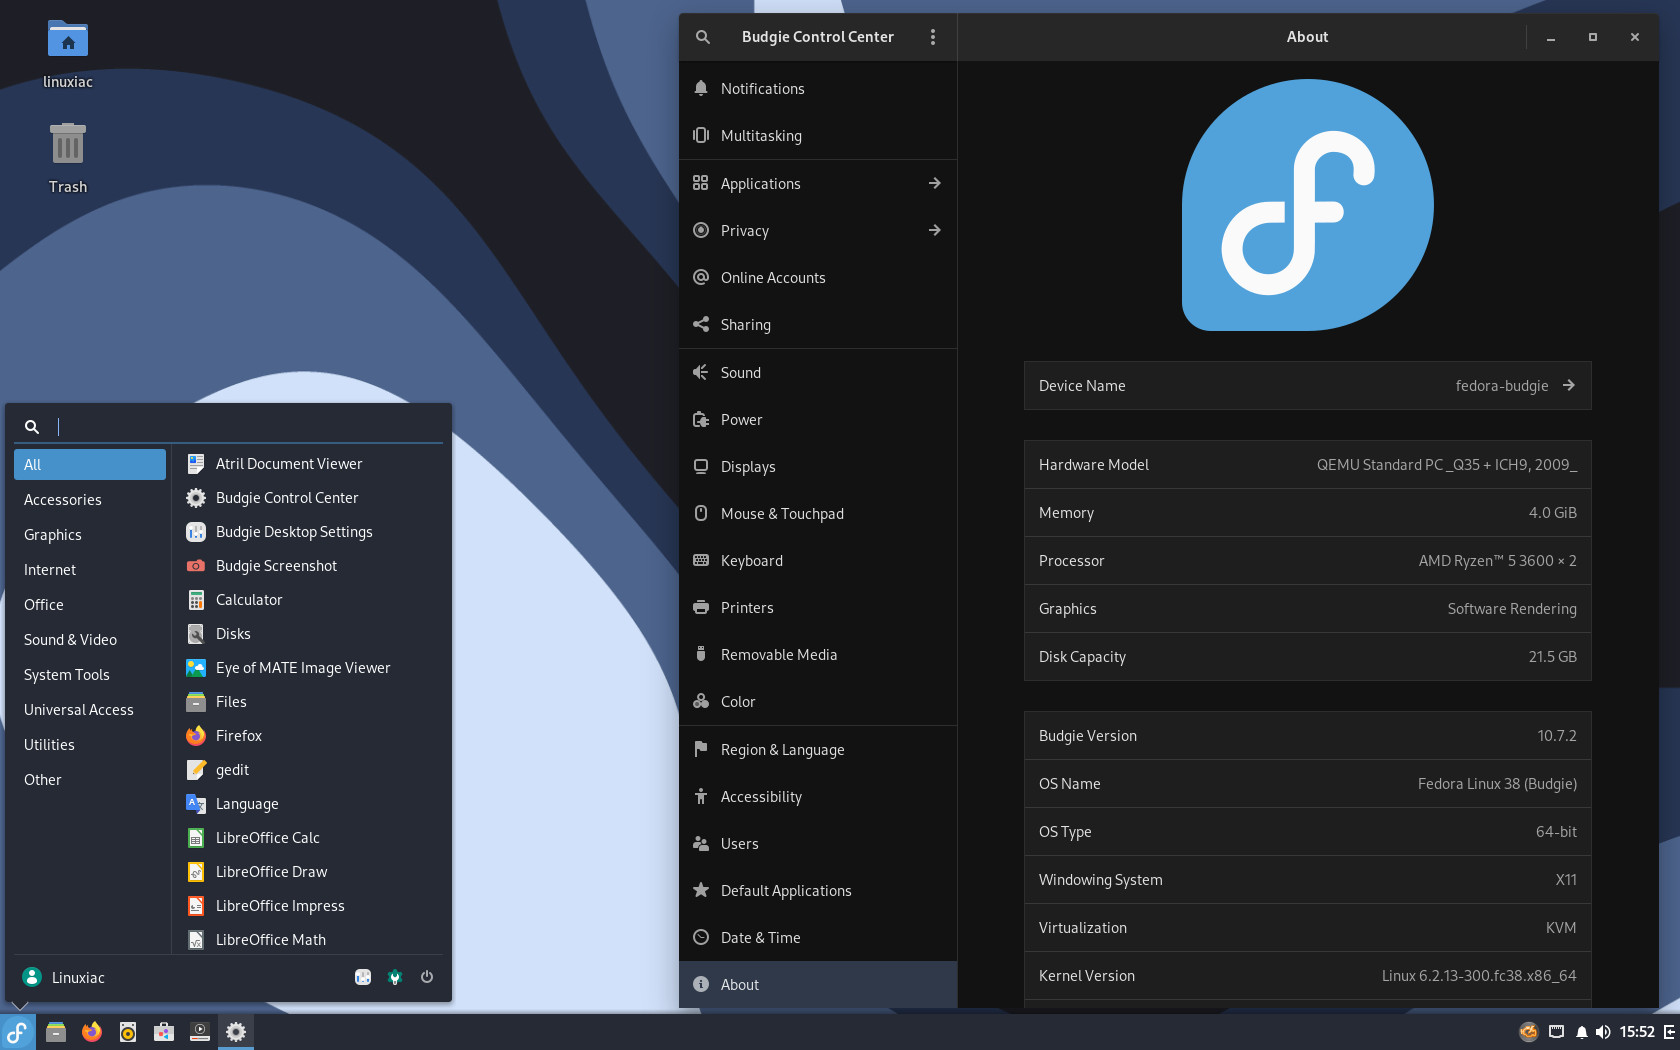This screenshot has height=1050, width=1680.
Task: Launch Disks from the app list
Action: pyautogui.click(x=308, y=634)
